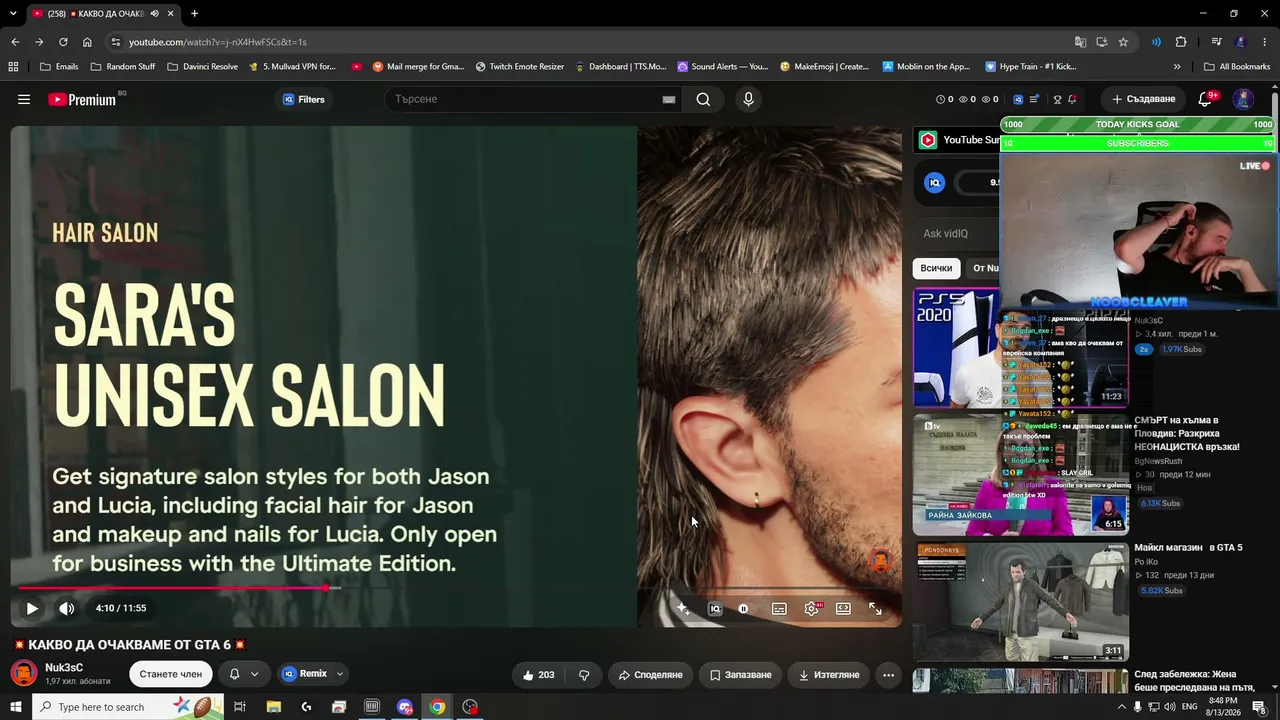Reload the current page
This screenshot has width=1280, height=720.
tap(63, 42)
